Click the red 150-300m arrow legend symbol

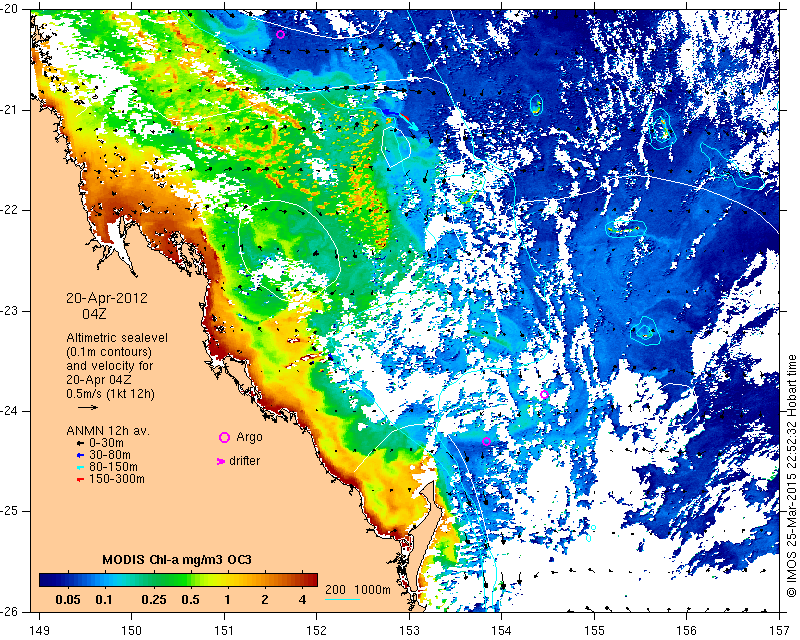[80, 479]
